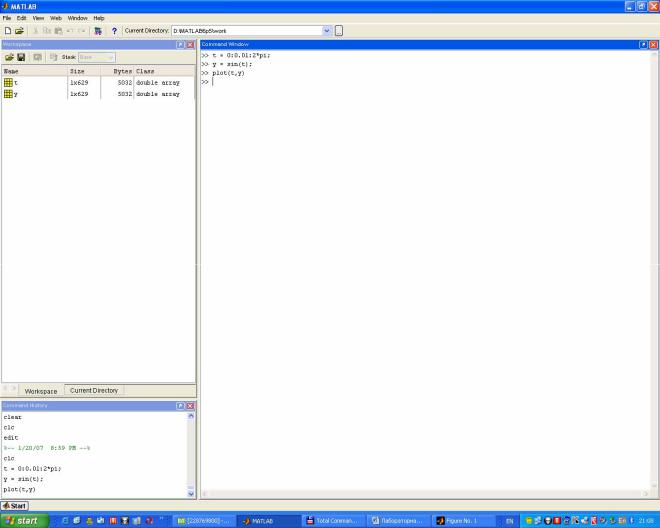Open the Help menu
Image resolution: width=660 pixels, height=528 pixels.
(x=99, y=18)
